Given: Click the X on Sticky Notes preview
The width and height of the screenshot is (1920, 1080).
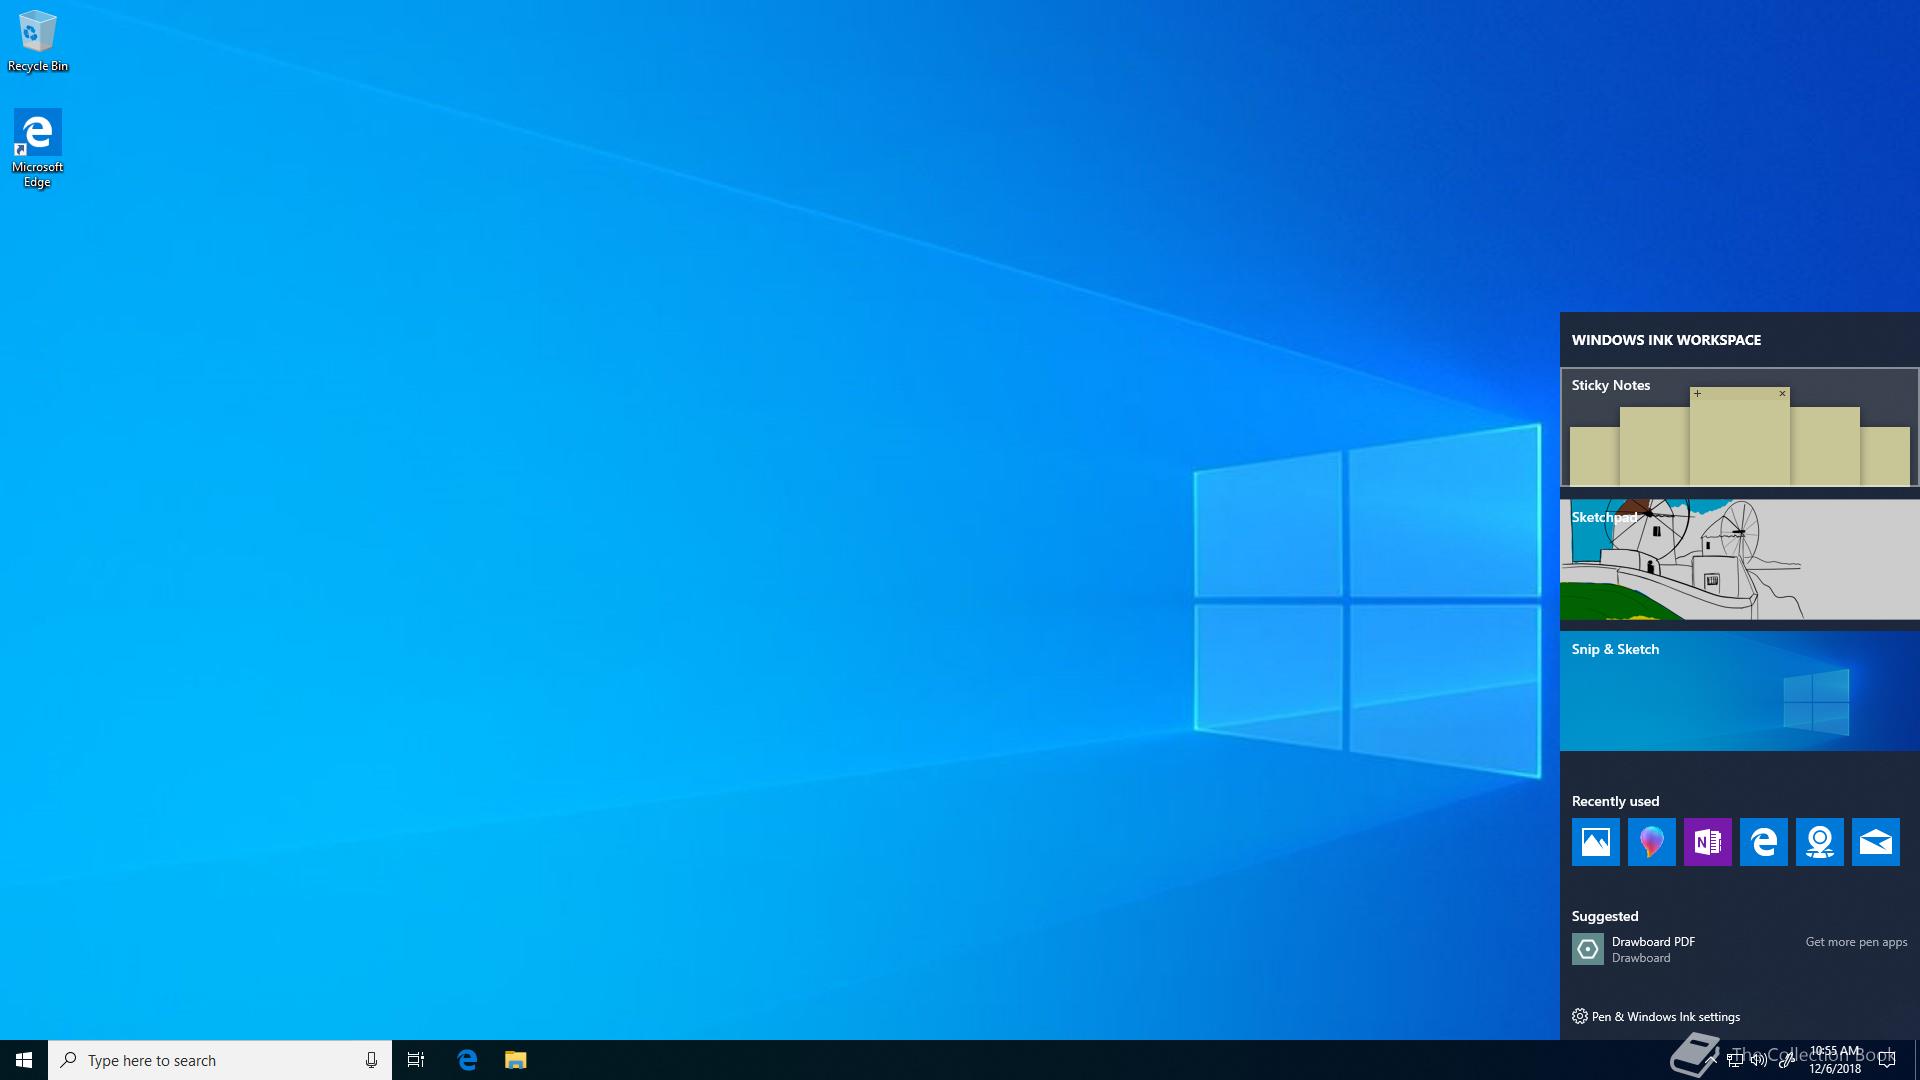Looking at the screenshot, I should coord(1782,393).
